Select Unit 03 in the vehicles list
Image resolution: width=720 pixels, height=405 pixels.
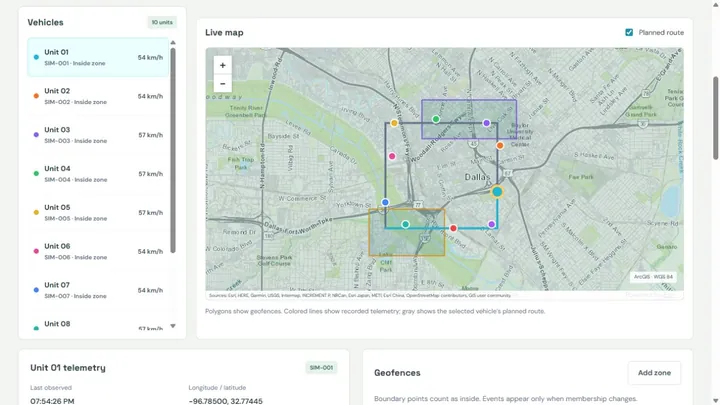tap(98, 135)
